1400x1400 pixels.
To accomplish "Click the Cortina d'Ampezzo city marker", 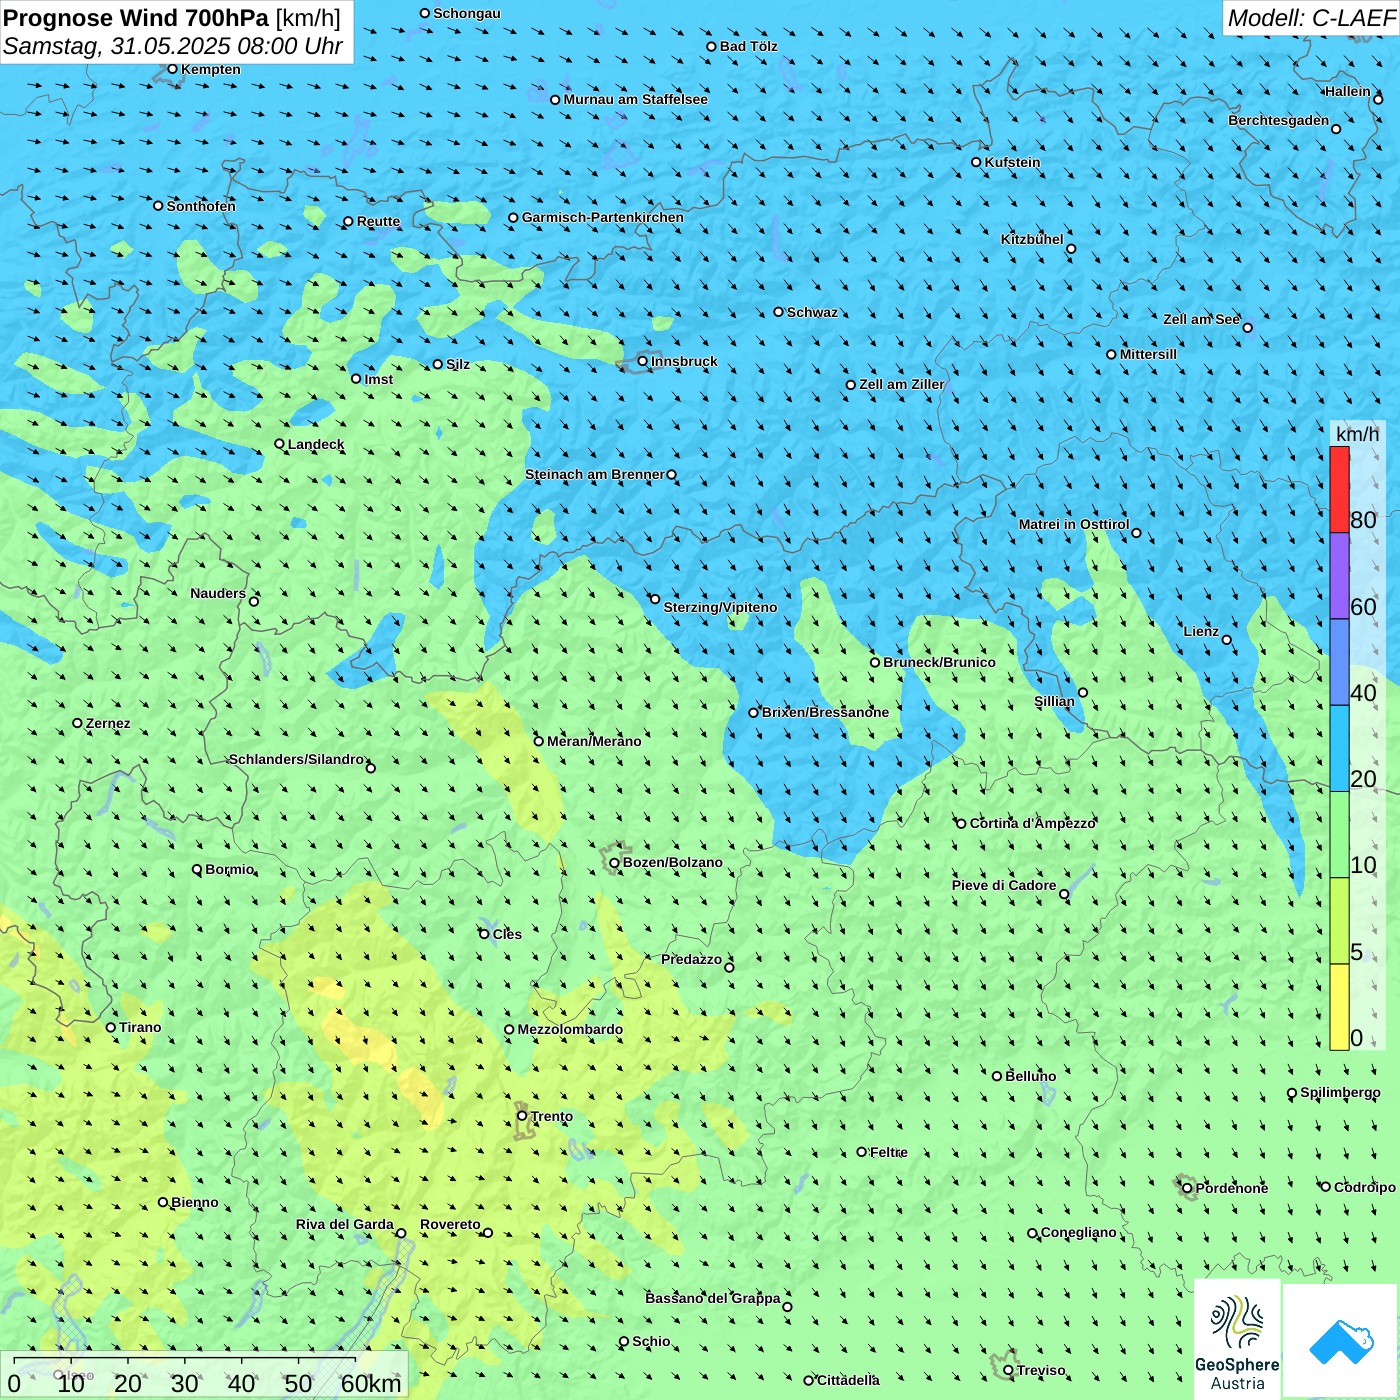I will pyautogui.click(x=961, y=823).
